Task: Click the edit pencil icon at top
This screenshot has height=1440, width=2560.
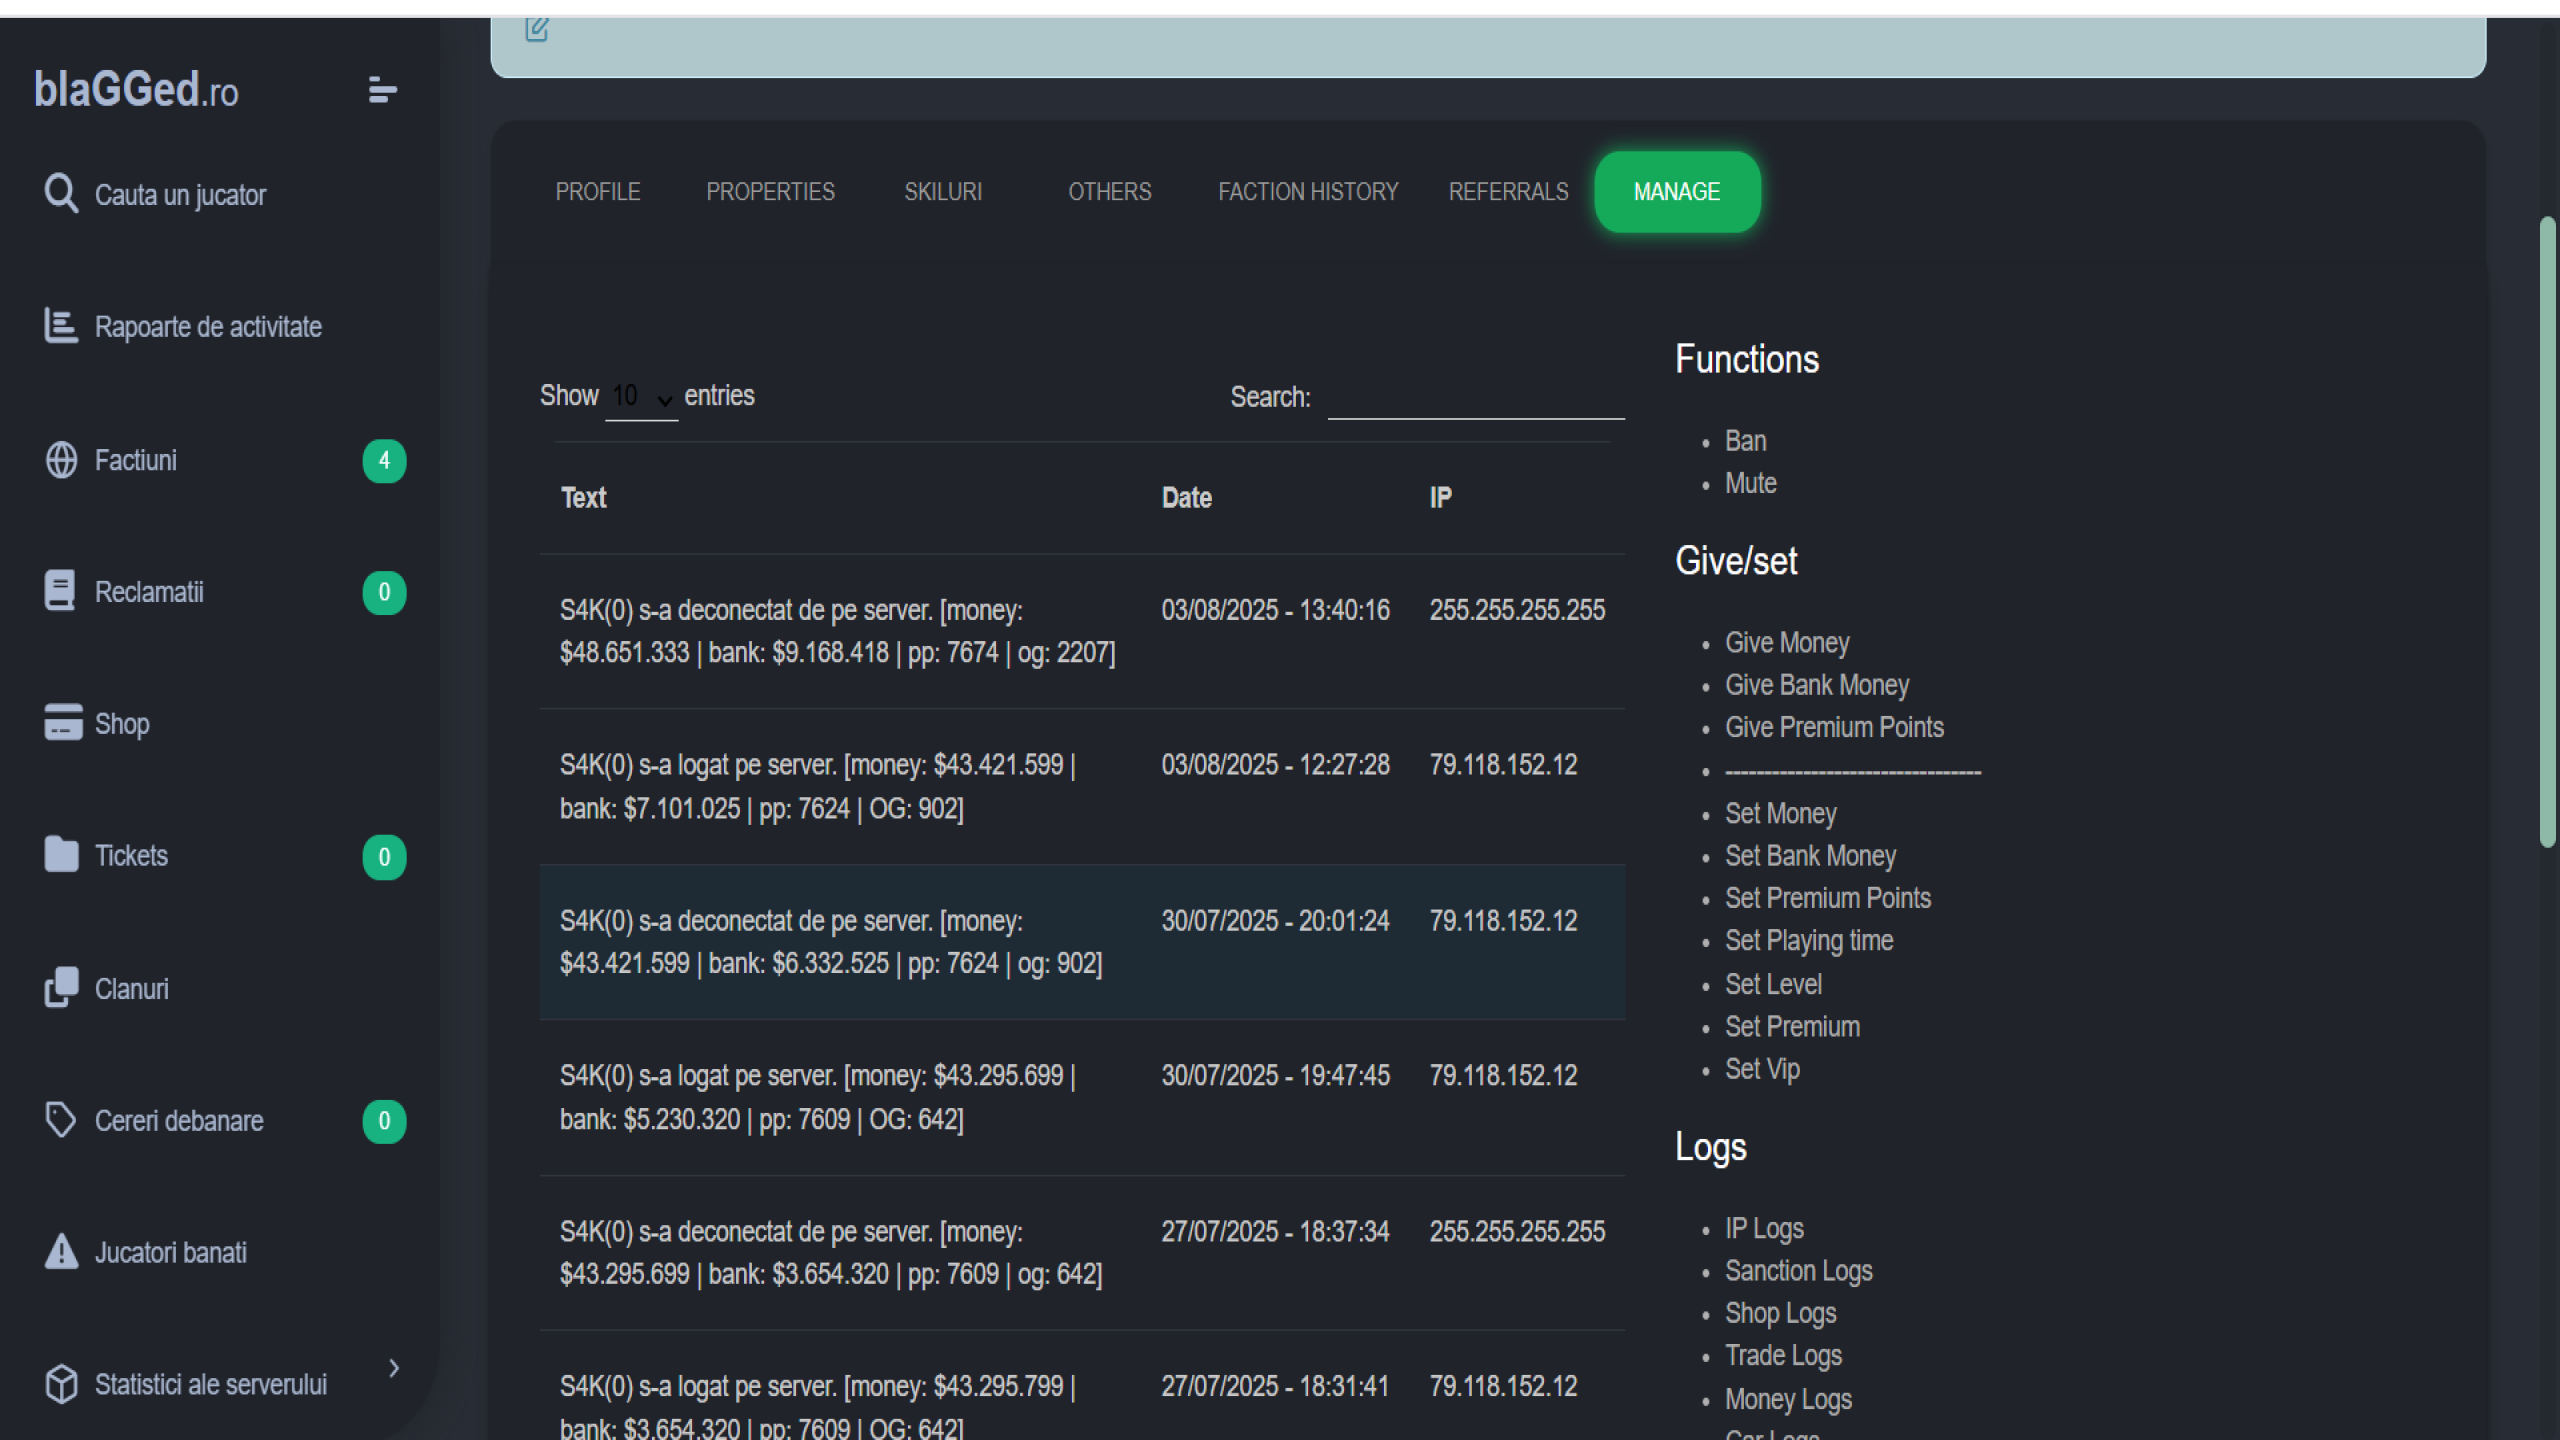Action: click(537, 29)
